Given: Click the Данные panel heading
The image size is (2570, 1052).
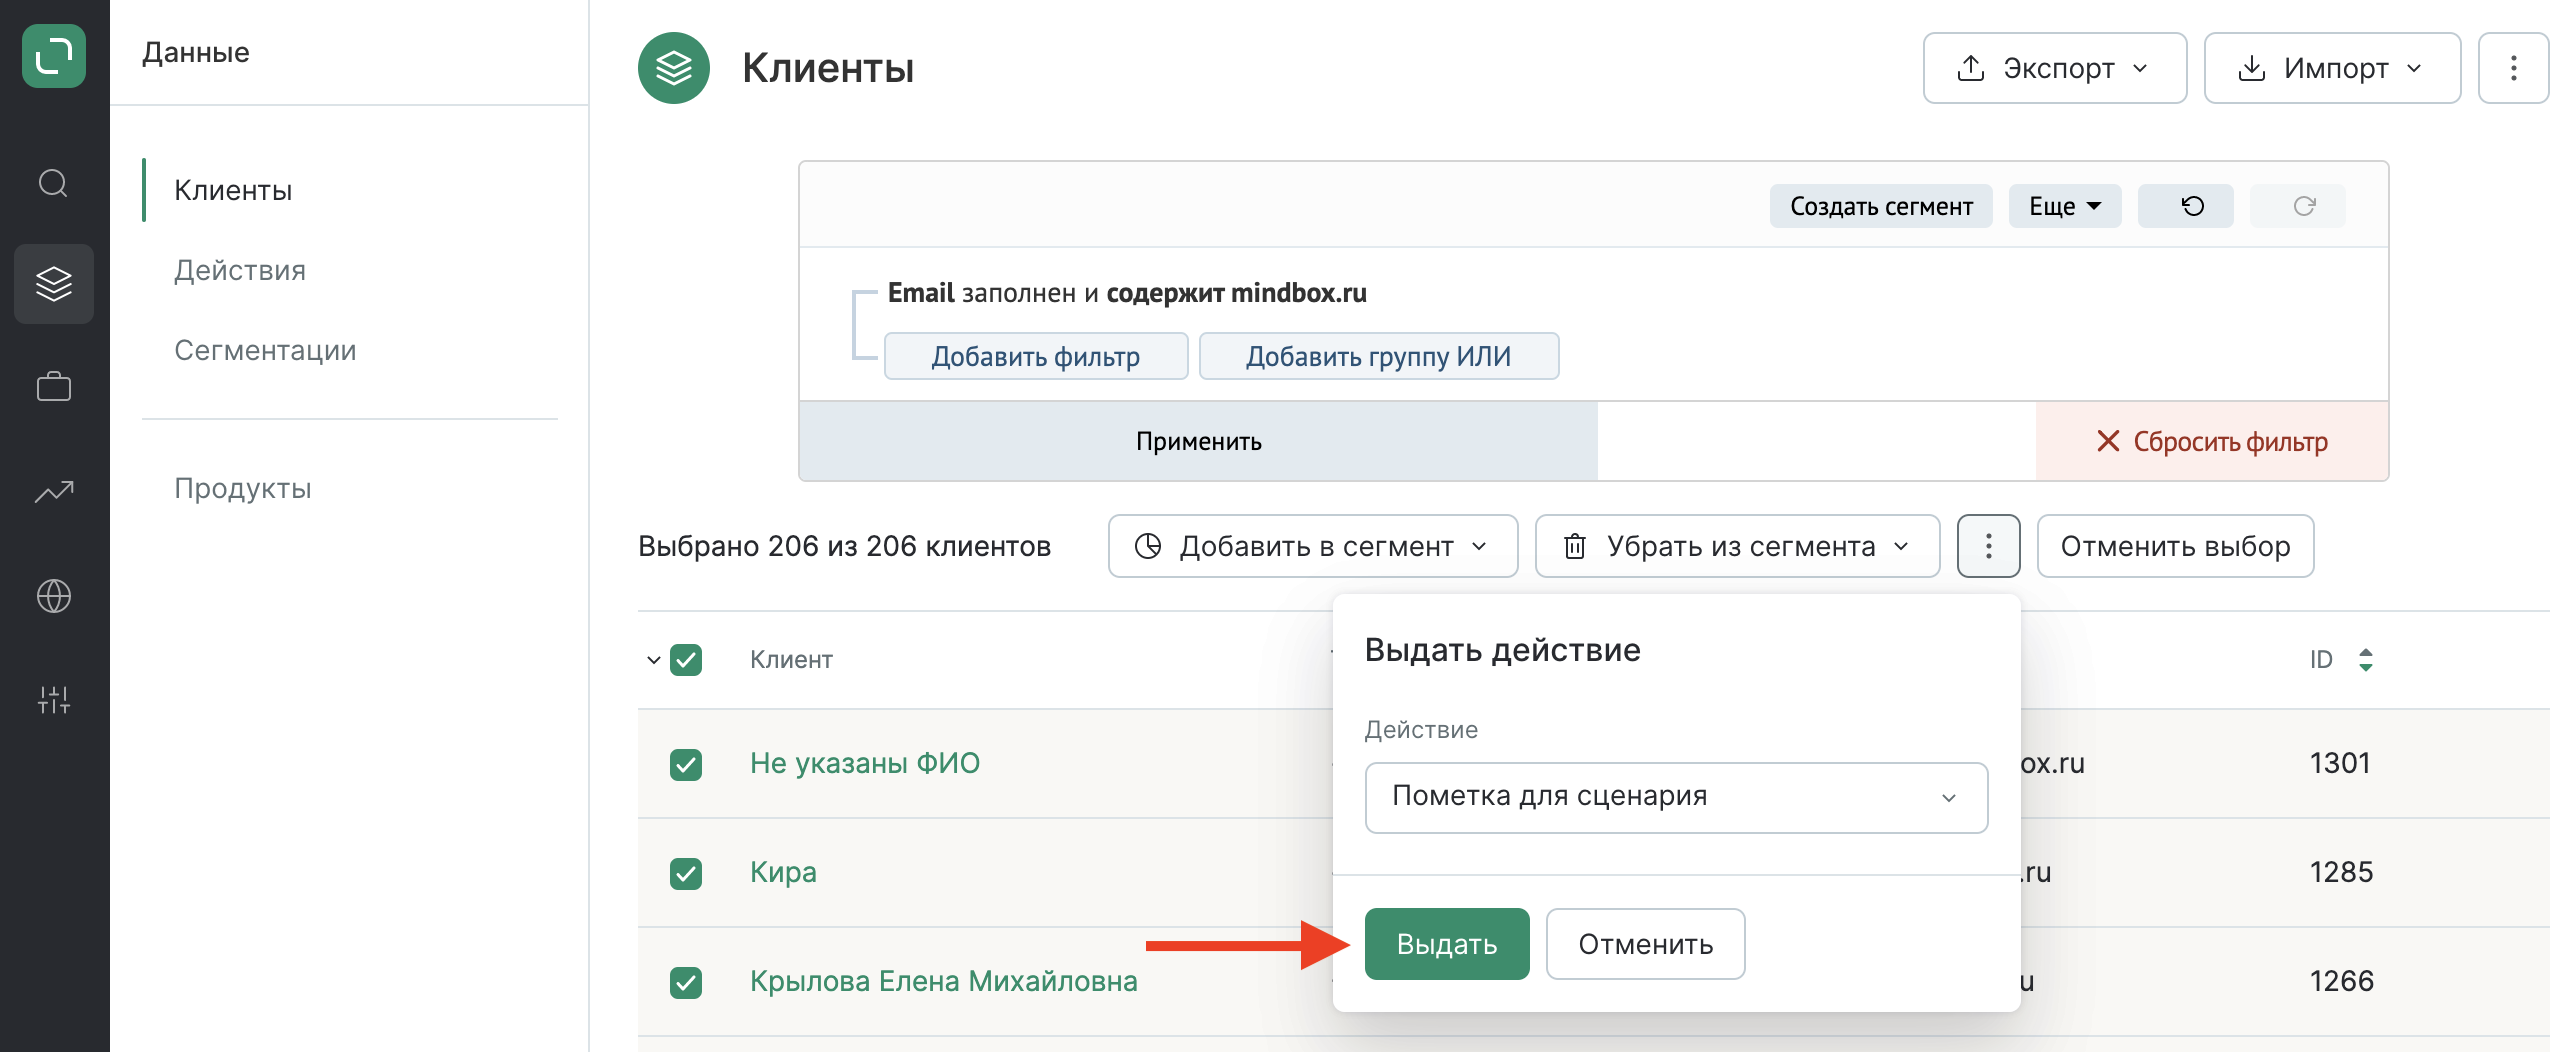Looking at the screenshot, I should pos(196,52).
